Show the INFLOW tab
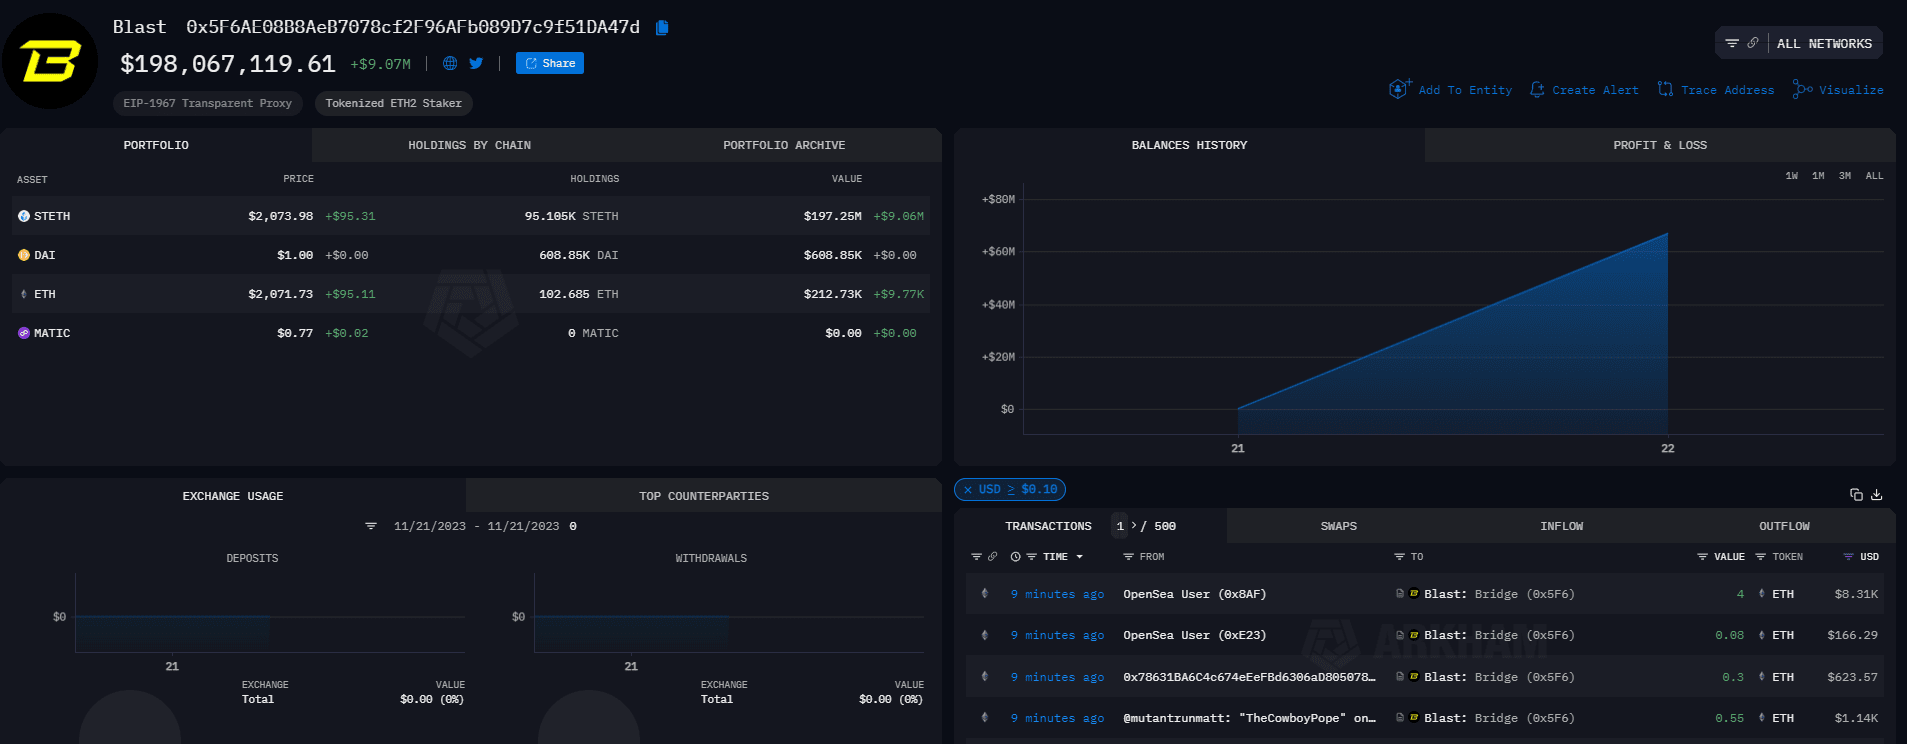Screen dimensions: 1907x744 pyautogui.click(x=1561, y=526)
